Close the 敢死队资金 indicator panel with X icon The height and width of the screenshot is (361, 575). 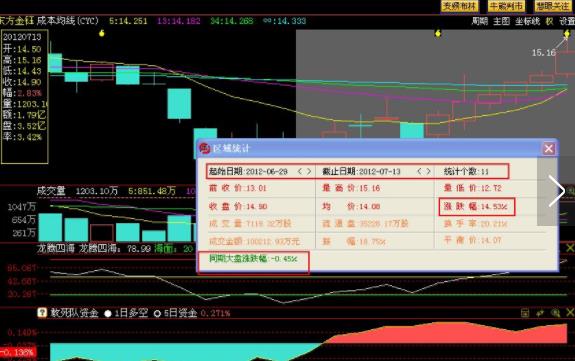tap(570, 313)
